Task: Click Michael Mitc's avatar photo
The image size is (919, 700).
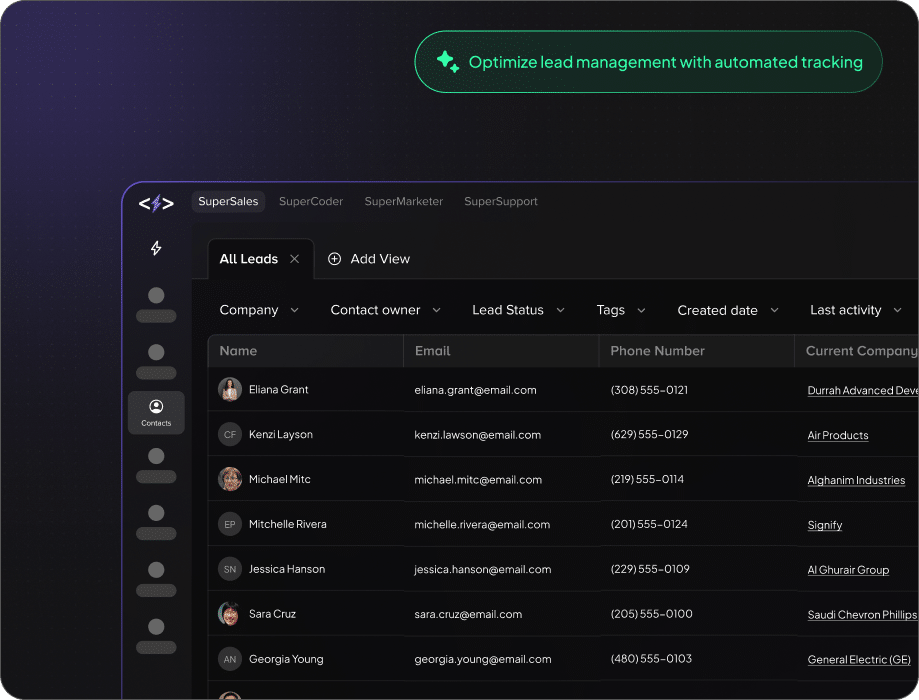Action: click(230, 479)
